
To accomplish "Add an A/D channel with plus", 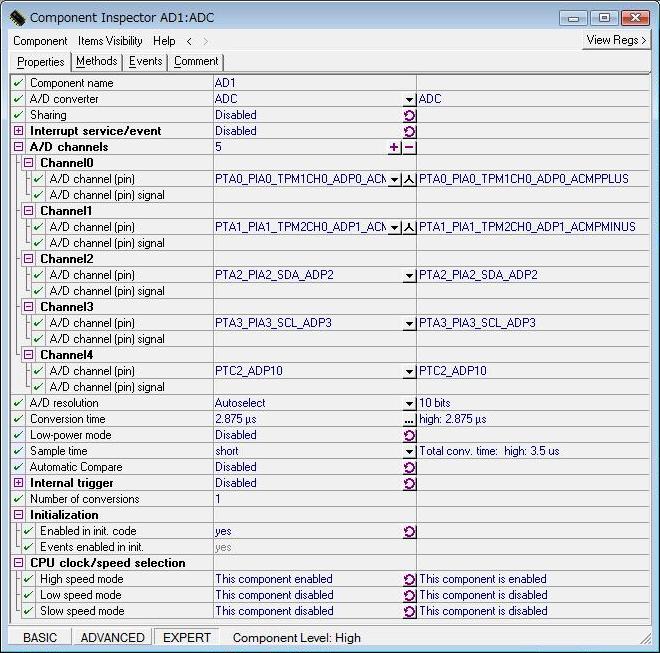I will pyautogui.click(x=394, y=147).
